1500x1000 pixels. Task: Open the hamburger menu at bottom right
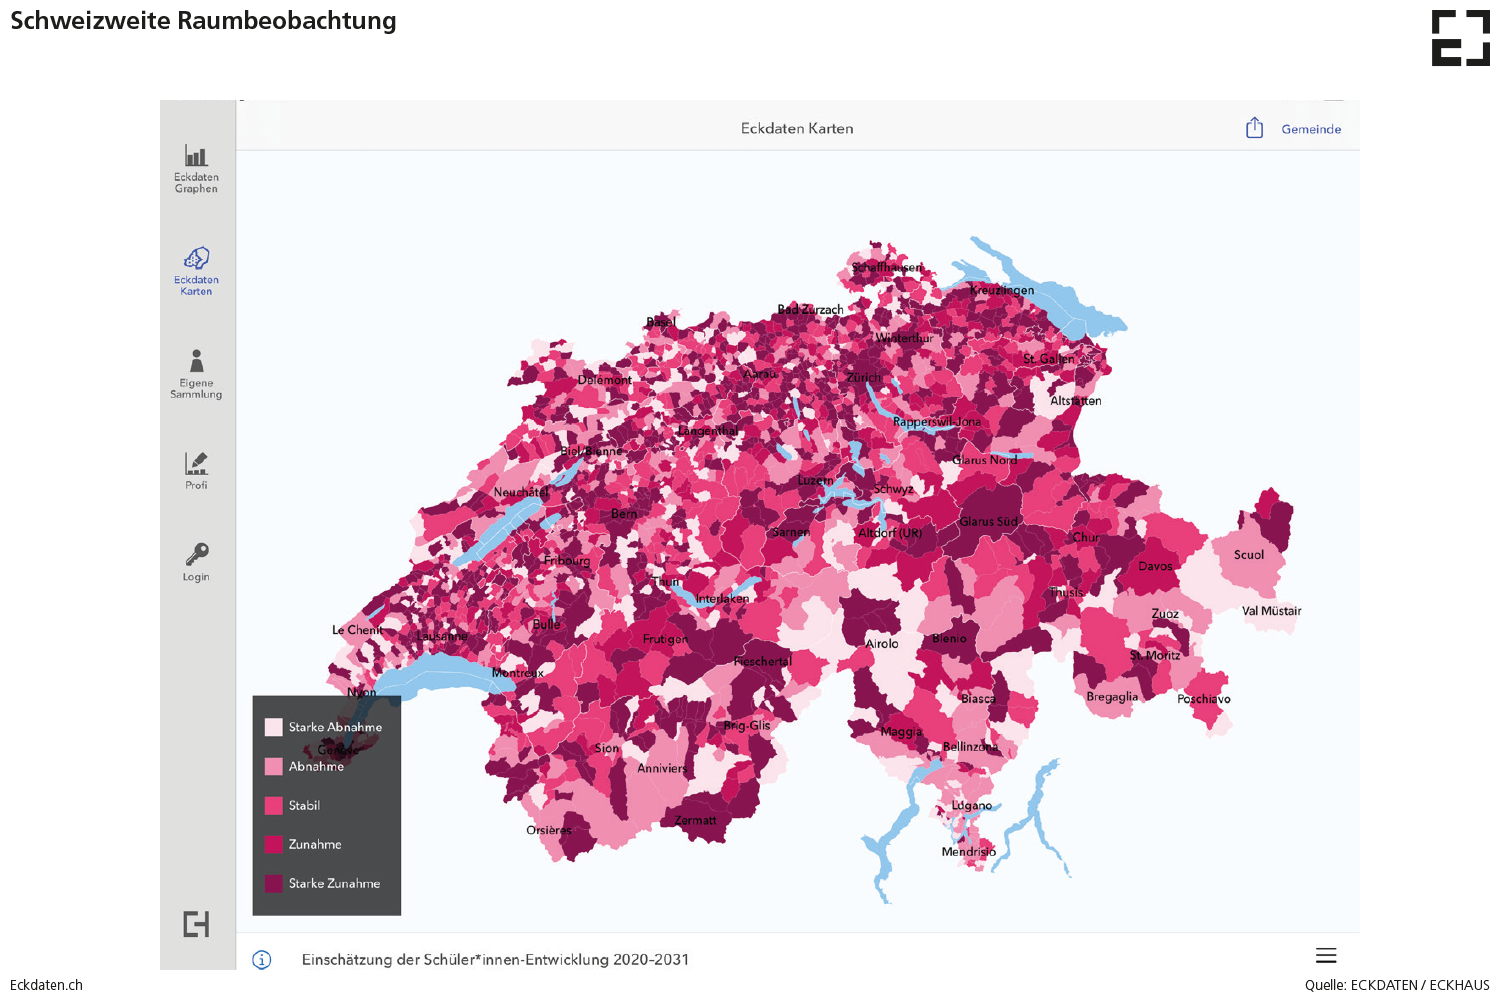(1326, 956)
